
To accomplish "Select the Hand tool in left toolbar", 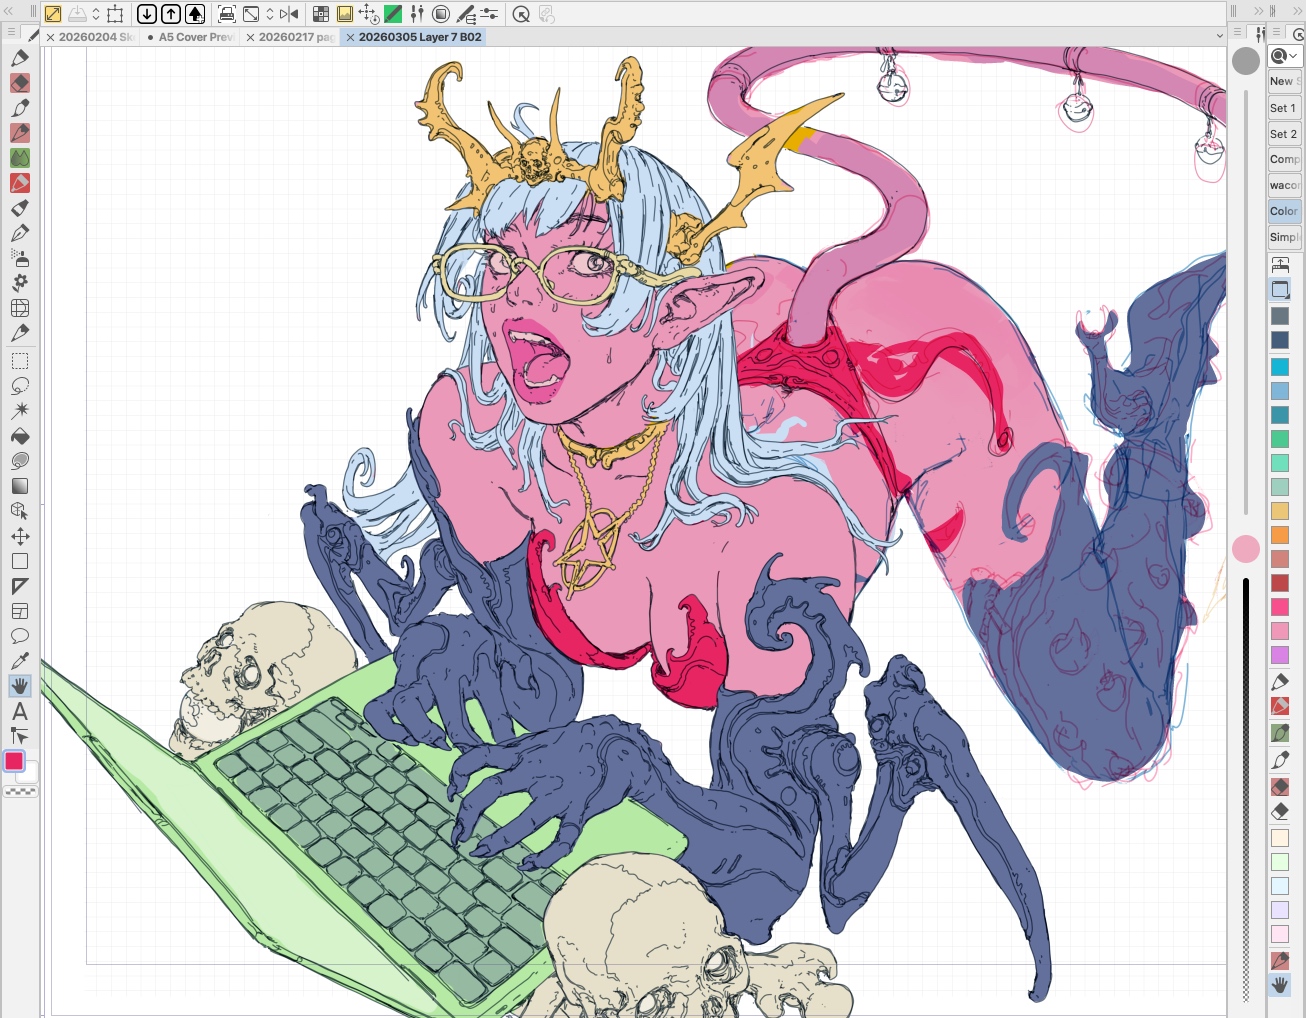I will click(20, 686).
